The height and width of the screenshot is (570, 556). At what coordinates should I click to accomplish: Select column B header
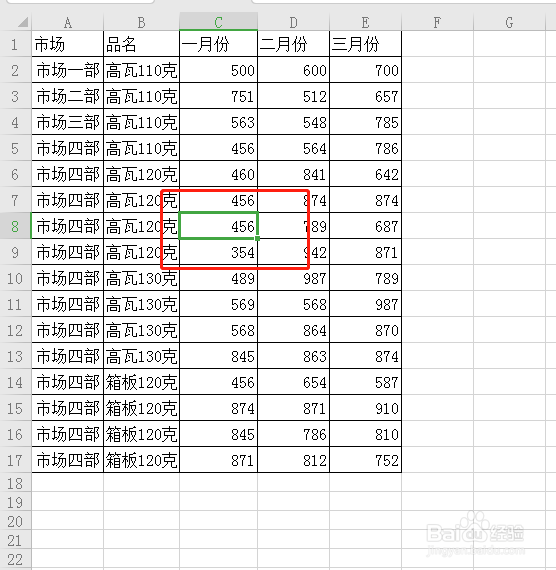coord(141,23)
